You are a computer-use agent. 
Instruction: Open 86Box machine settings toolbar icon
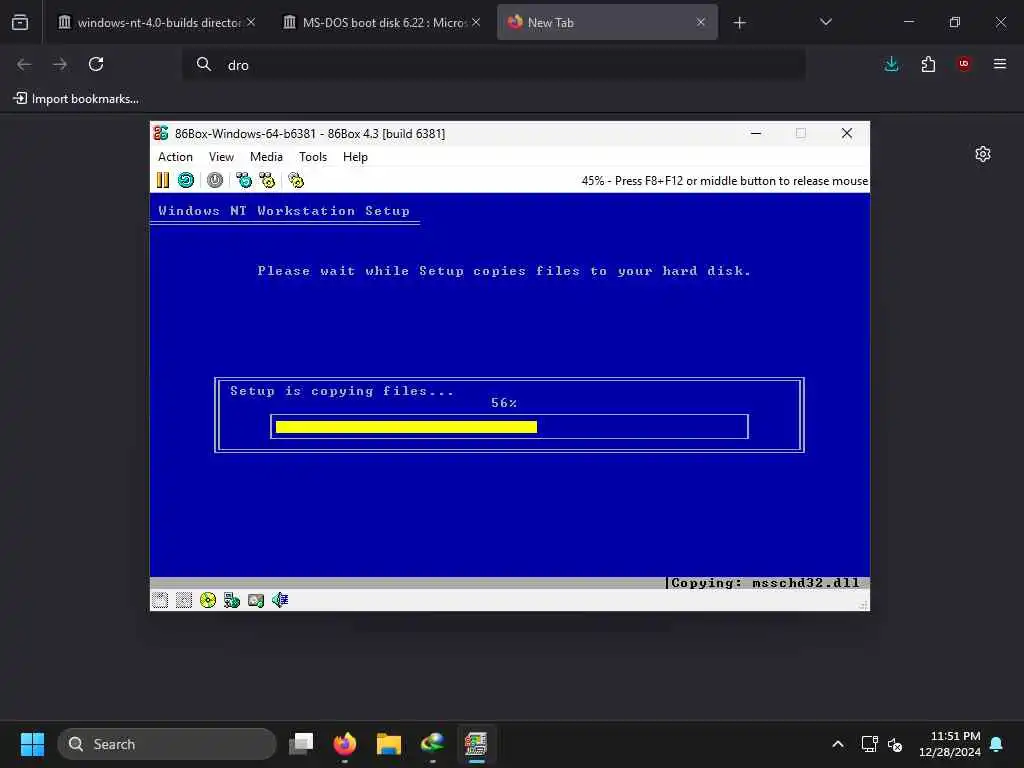[x=296, y=180]
